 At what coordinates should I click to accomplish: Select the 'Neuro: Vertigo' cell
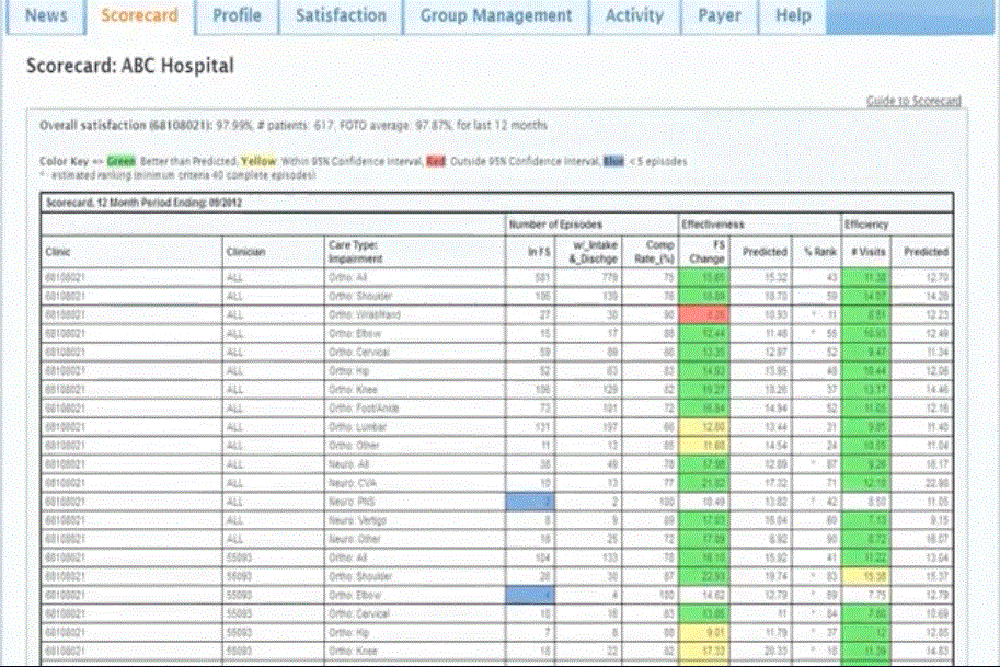click(415, 520)
